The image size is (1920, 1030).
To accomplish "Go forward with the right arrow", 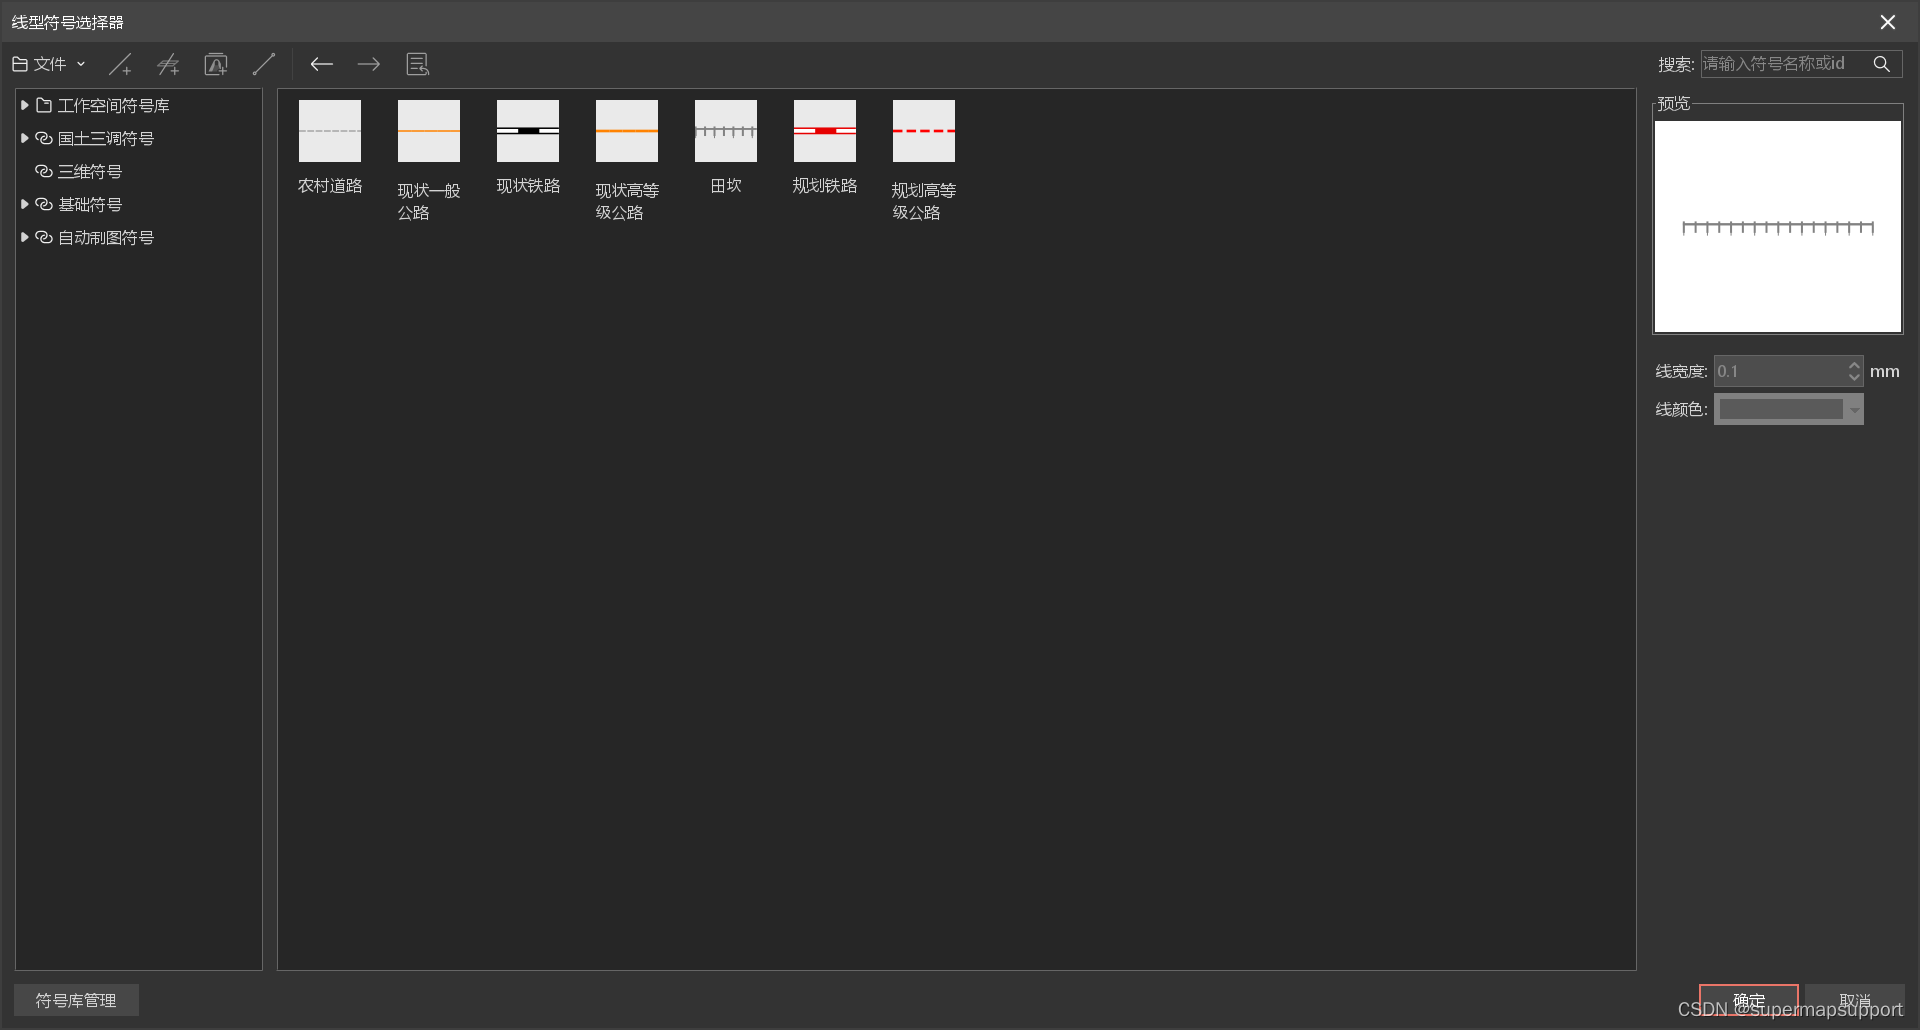I will 369,65.
